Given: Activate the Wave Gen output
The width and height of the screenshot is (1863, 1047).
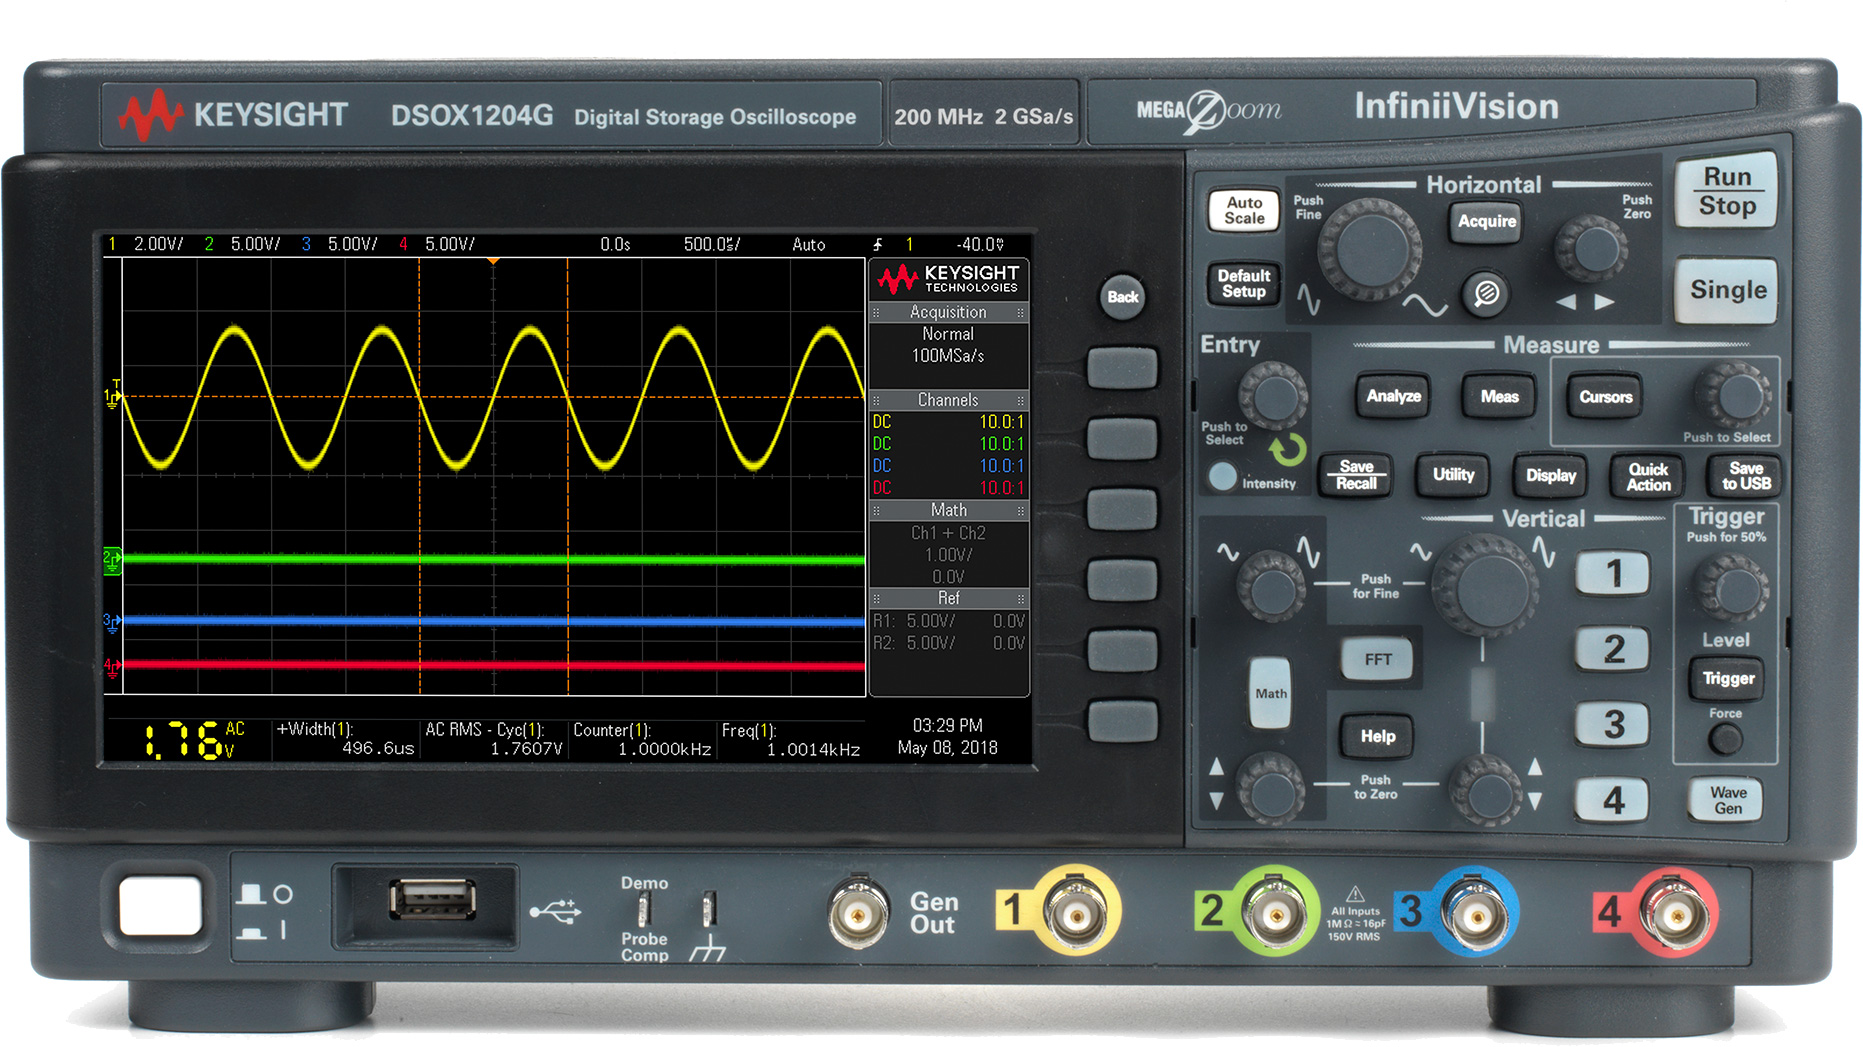Looking at the screenshot, I should pos(1725,801).
